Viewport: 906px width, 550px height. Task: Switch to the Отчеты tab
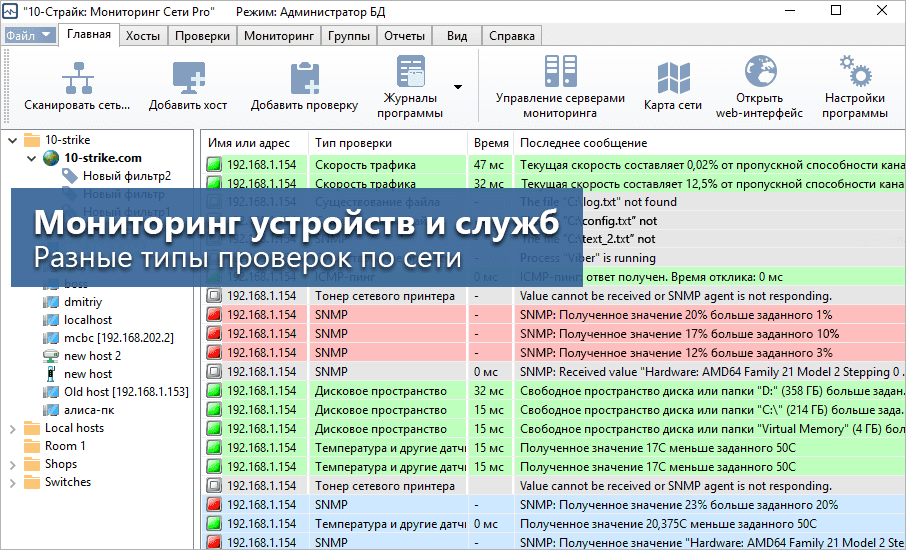[x=404, y=36]
